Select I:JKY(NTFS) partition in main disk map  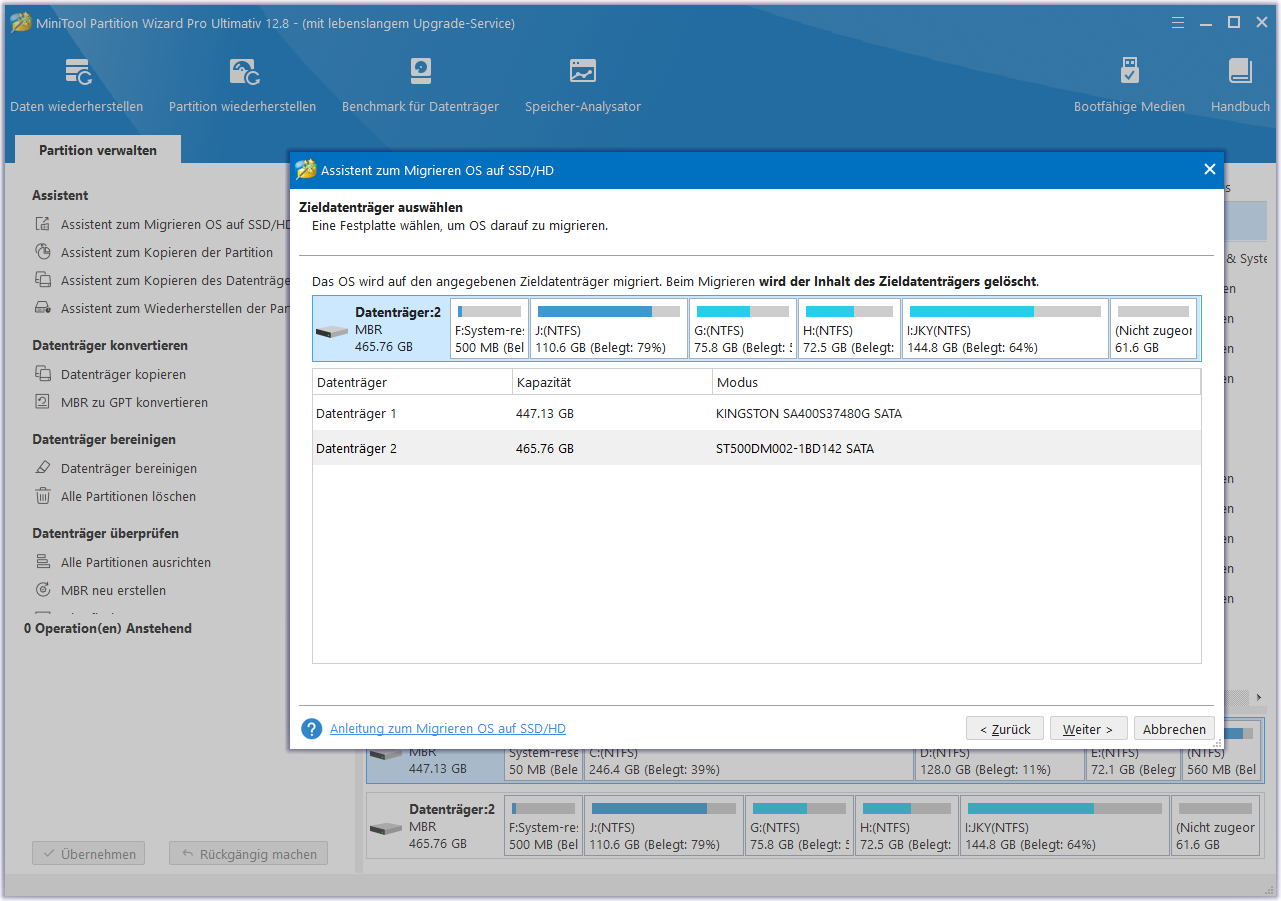coord(1064,828)
